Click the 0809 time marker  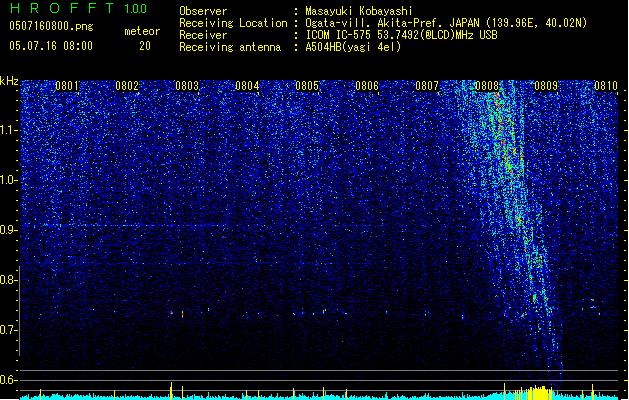click(546, 86)
